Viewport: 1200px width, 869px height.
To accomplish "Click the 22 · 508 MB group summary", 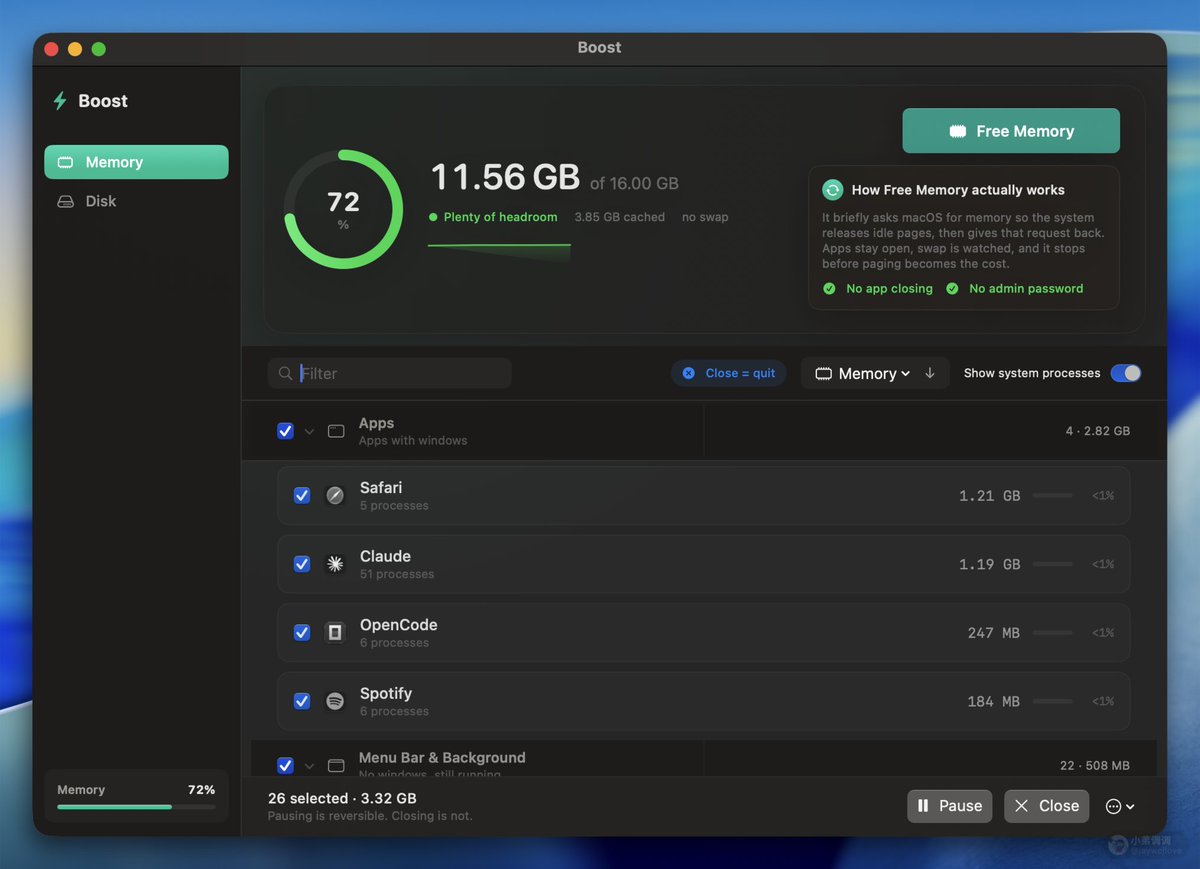I will [x=1095, y=766].
